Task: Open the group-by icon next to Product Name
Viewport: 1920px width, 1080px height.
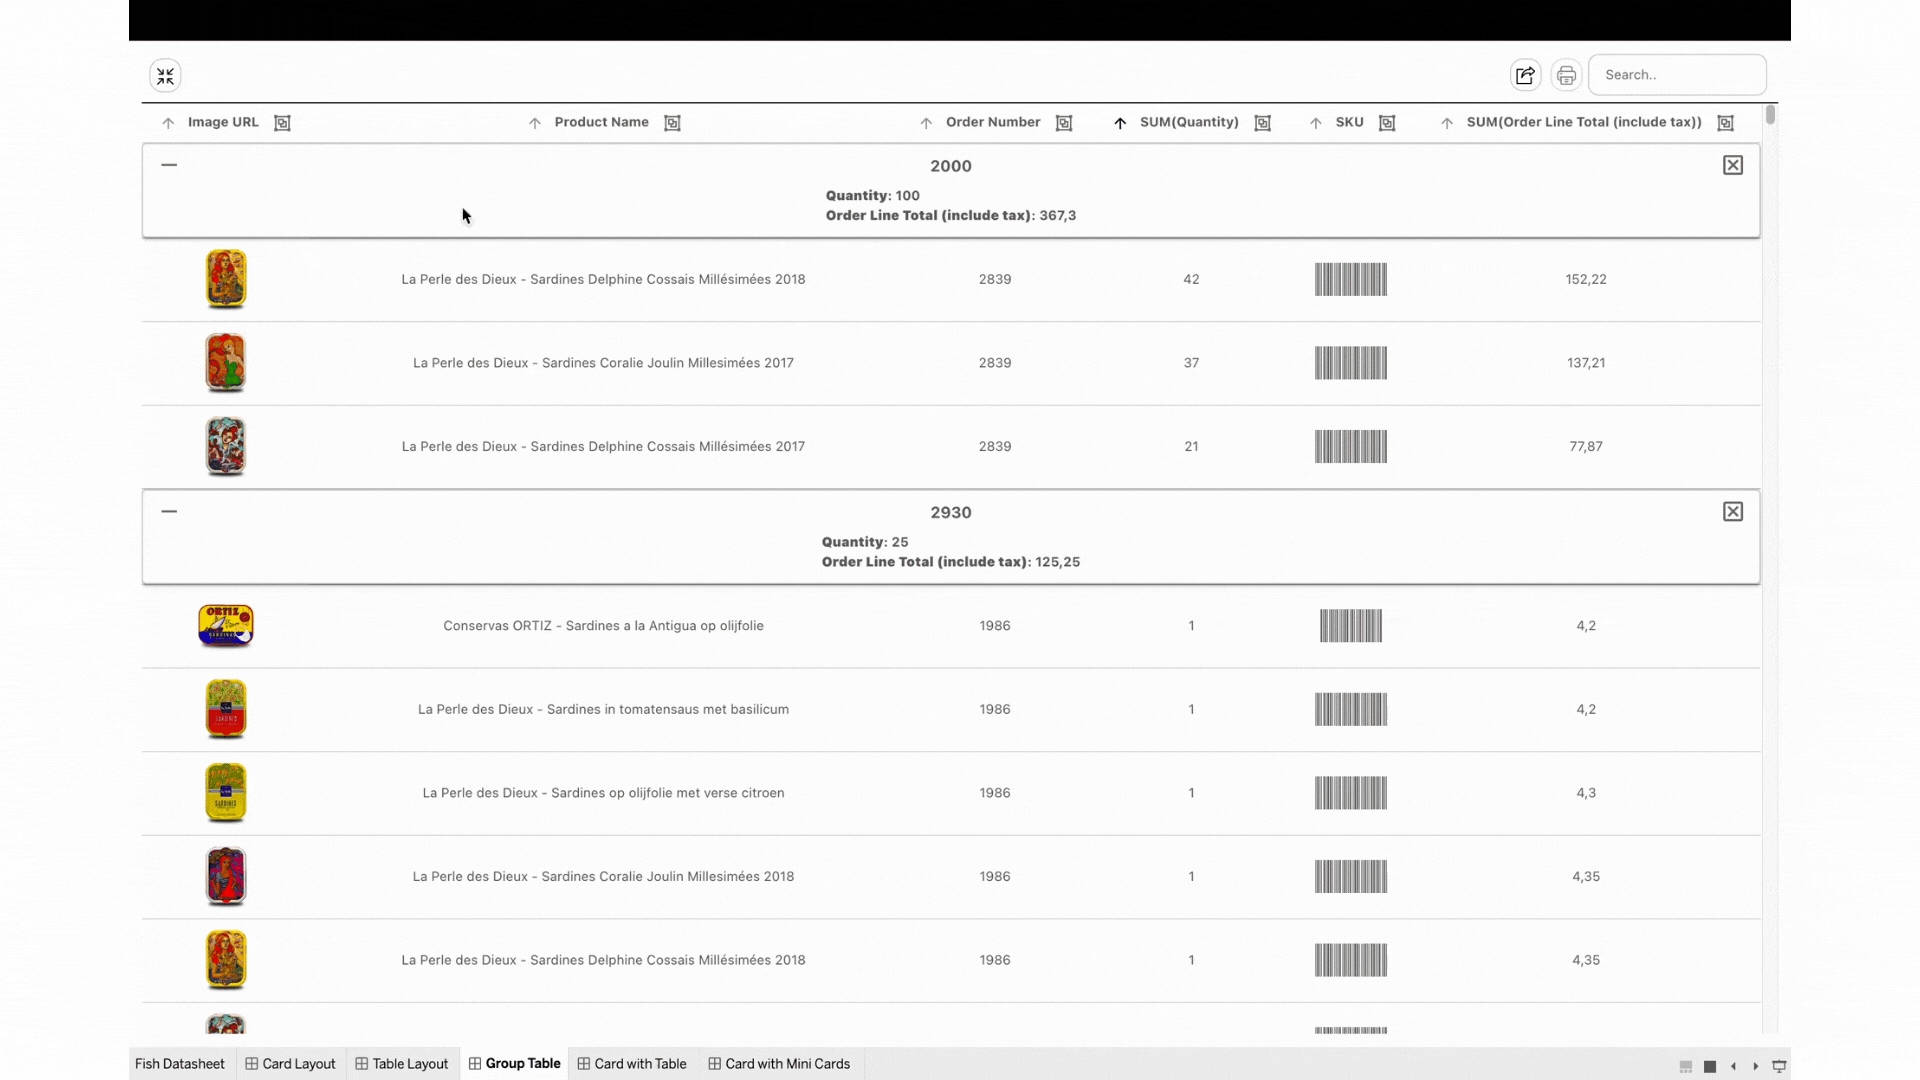Action: point(672,123)
